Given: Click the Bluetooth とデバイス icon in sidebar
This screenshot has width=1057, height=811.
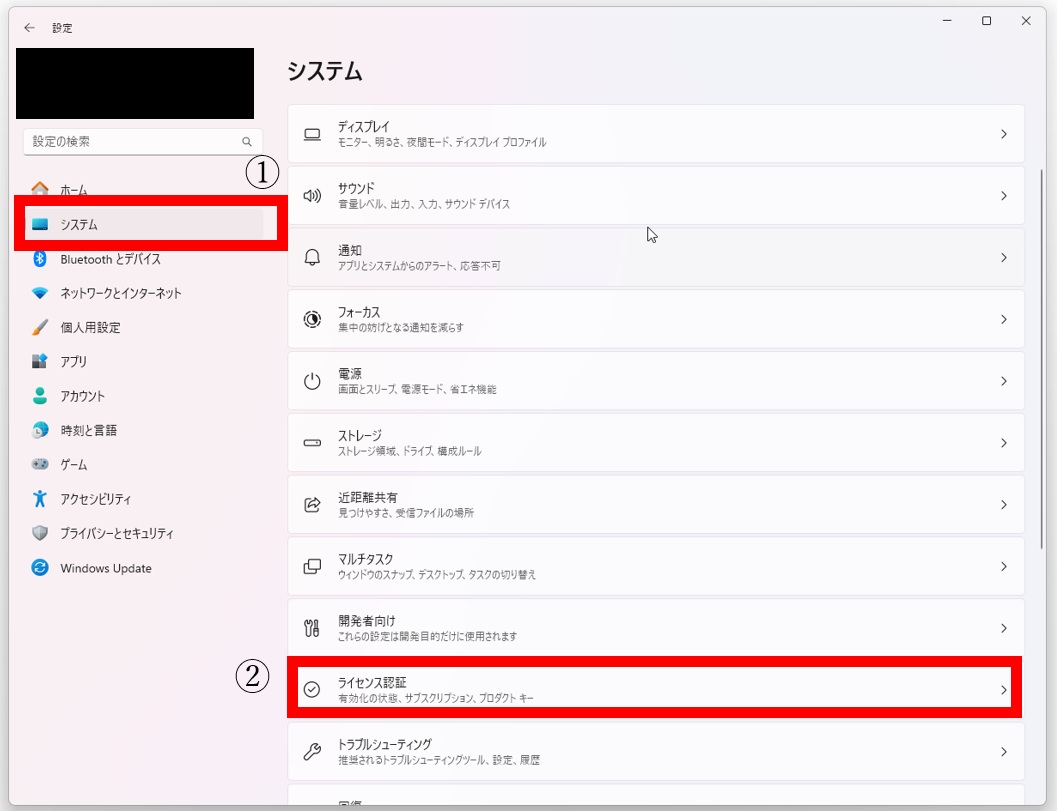Looking at the screenshot, I should [40, 259].
